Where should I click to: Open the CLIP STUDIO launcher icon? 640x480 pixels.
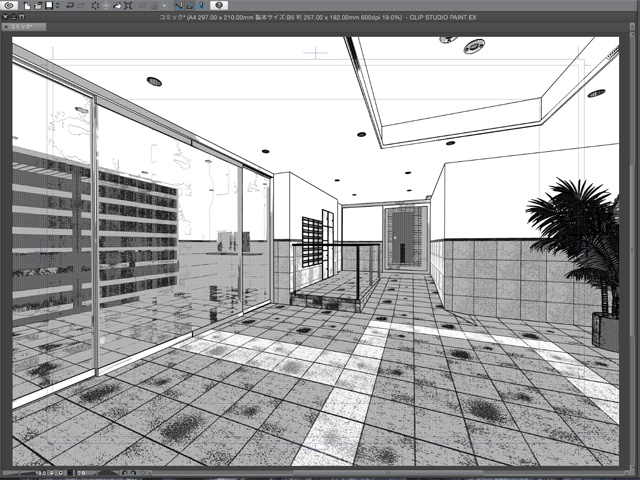click(x=9, y=5)
